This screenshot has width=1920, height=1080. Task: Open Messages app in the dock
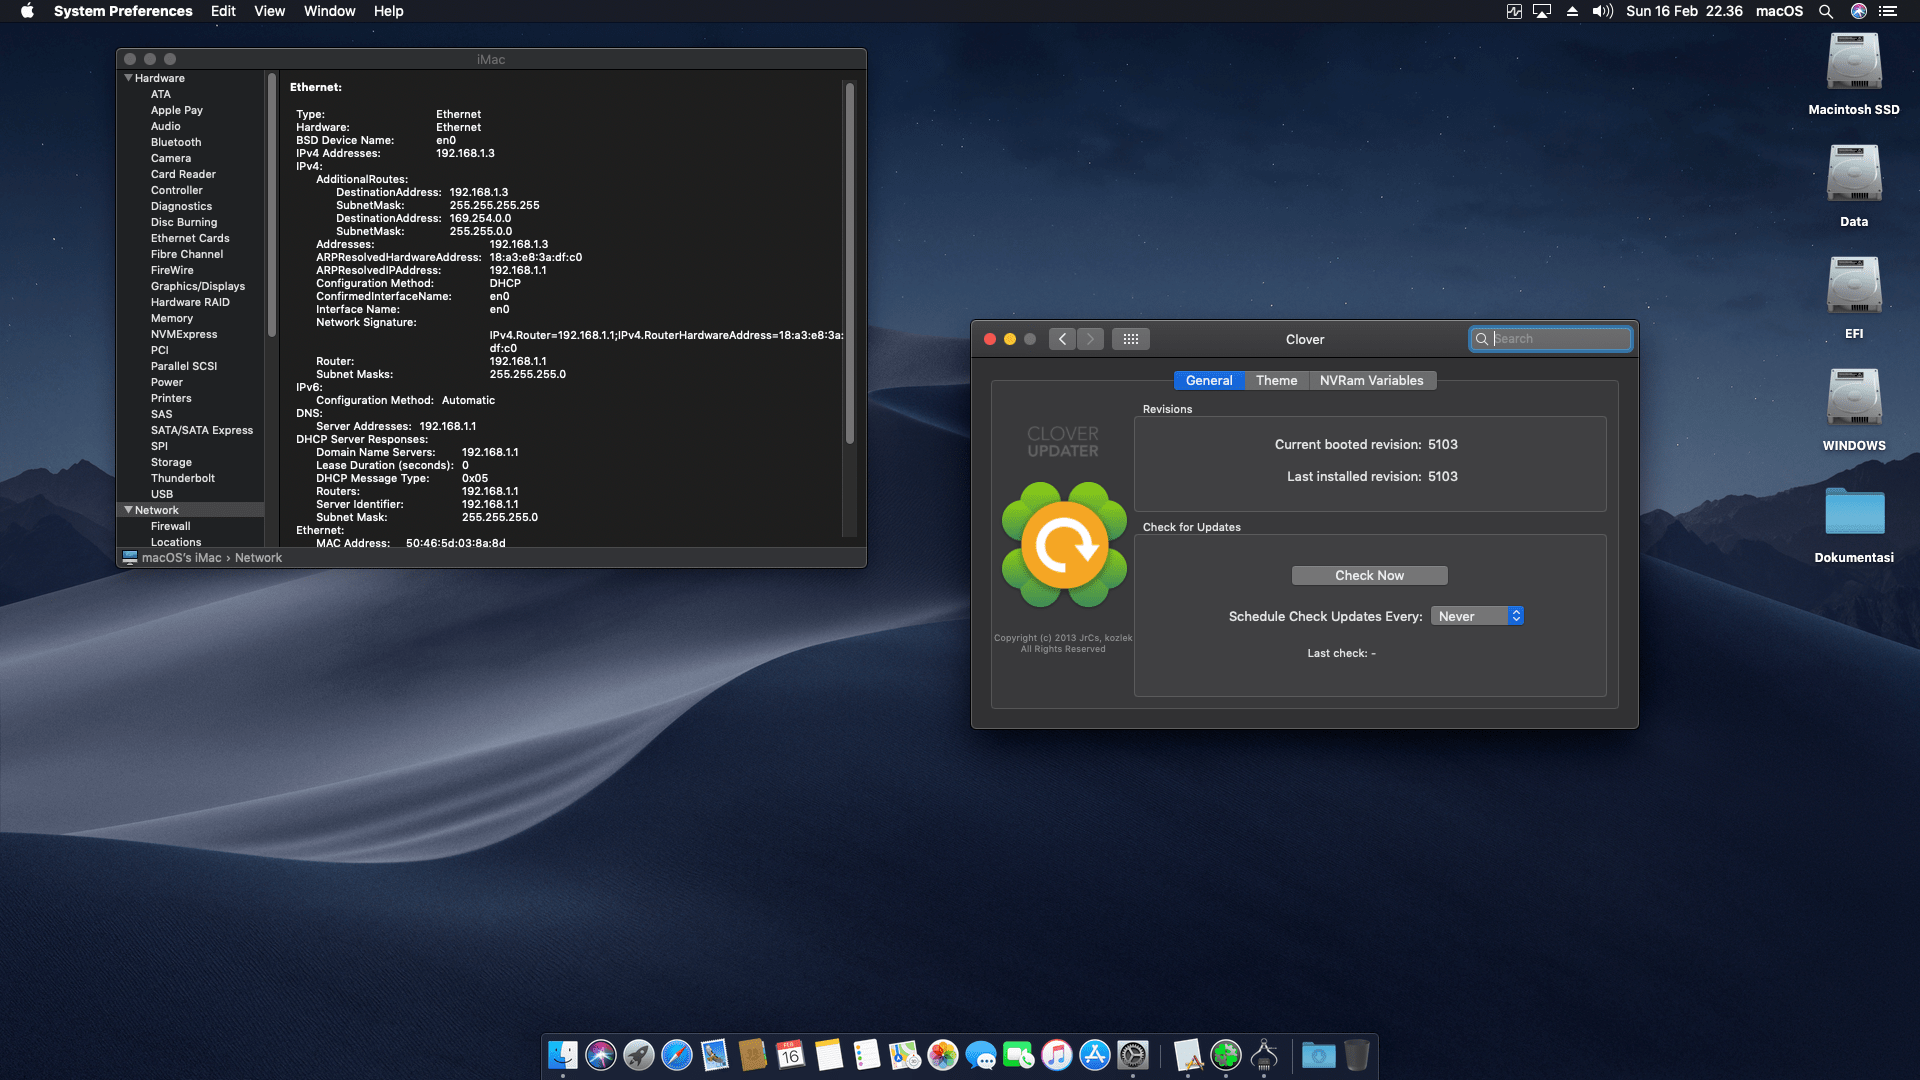coord(981,1055)
